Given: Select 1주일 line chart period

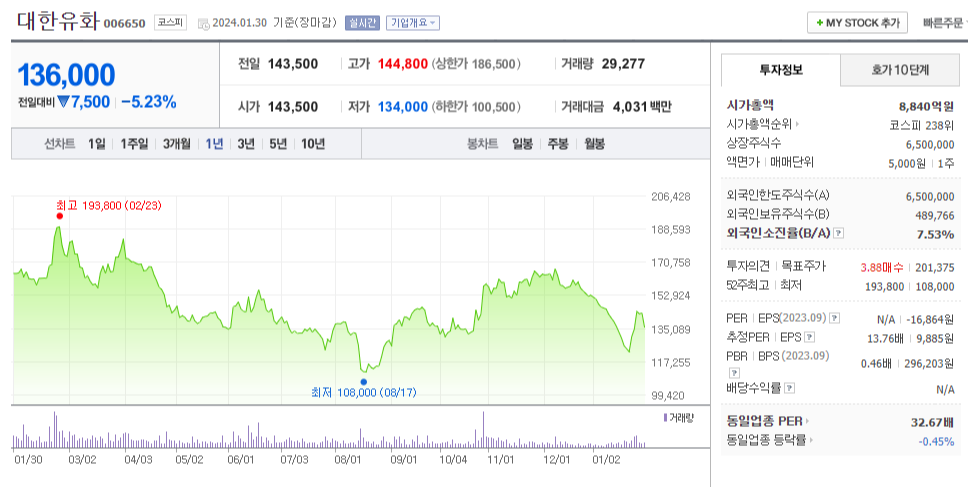Looking at the screenshot, I should click(x=134, y=144).
